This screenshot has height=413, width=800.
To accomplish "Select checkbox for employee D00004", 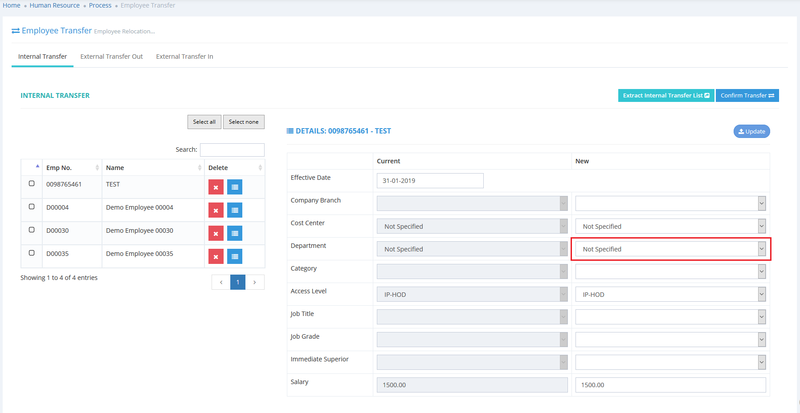I will 31,208.
